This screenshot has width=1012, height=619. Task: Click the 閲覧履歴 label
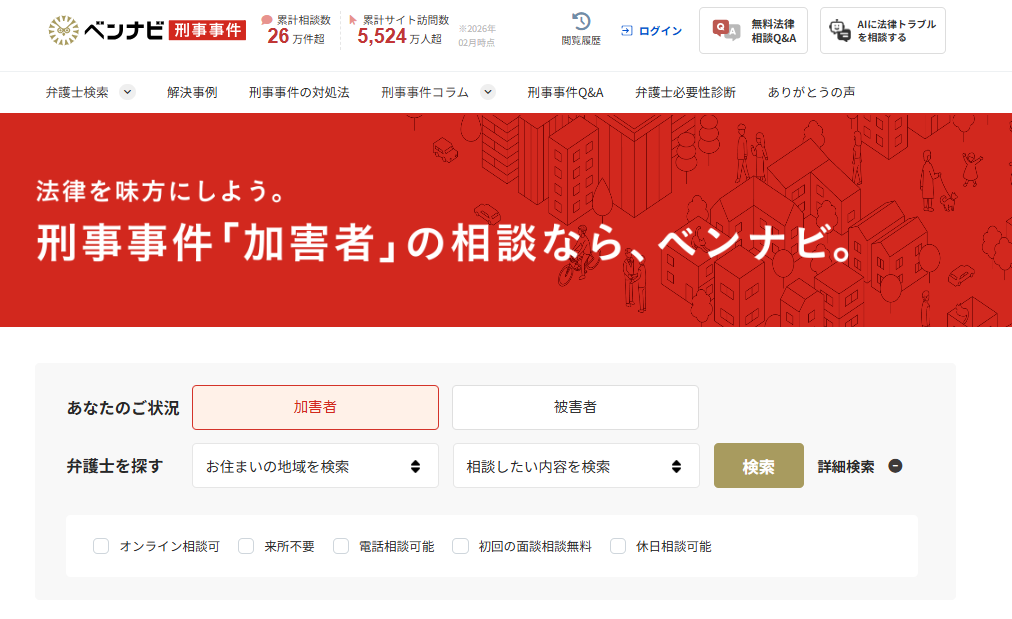[581, 41]
